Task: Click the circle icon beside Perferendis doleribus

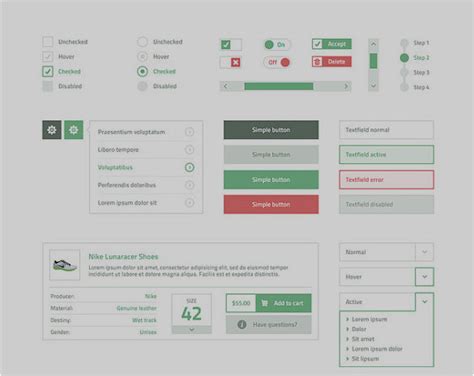Action: click(x=189, y=185)
